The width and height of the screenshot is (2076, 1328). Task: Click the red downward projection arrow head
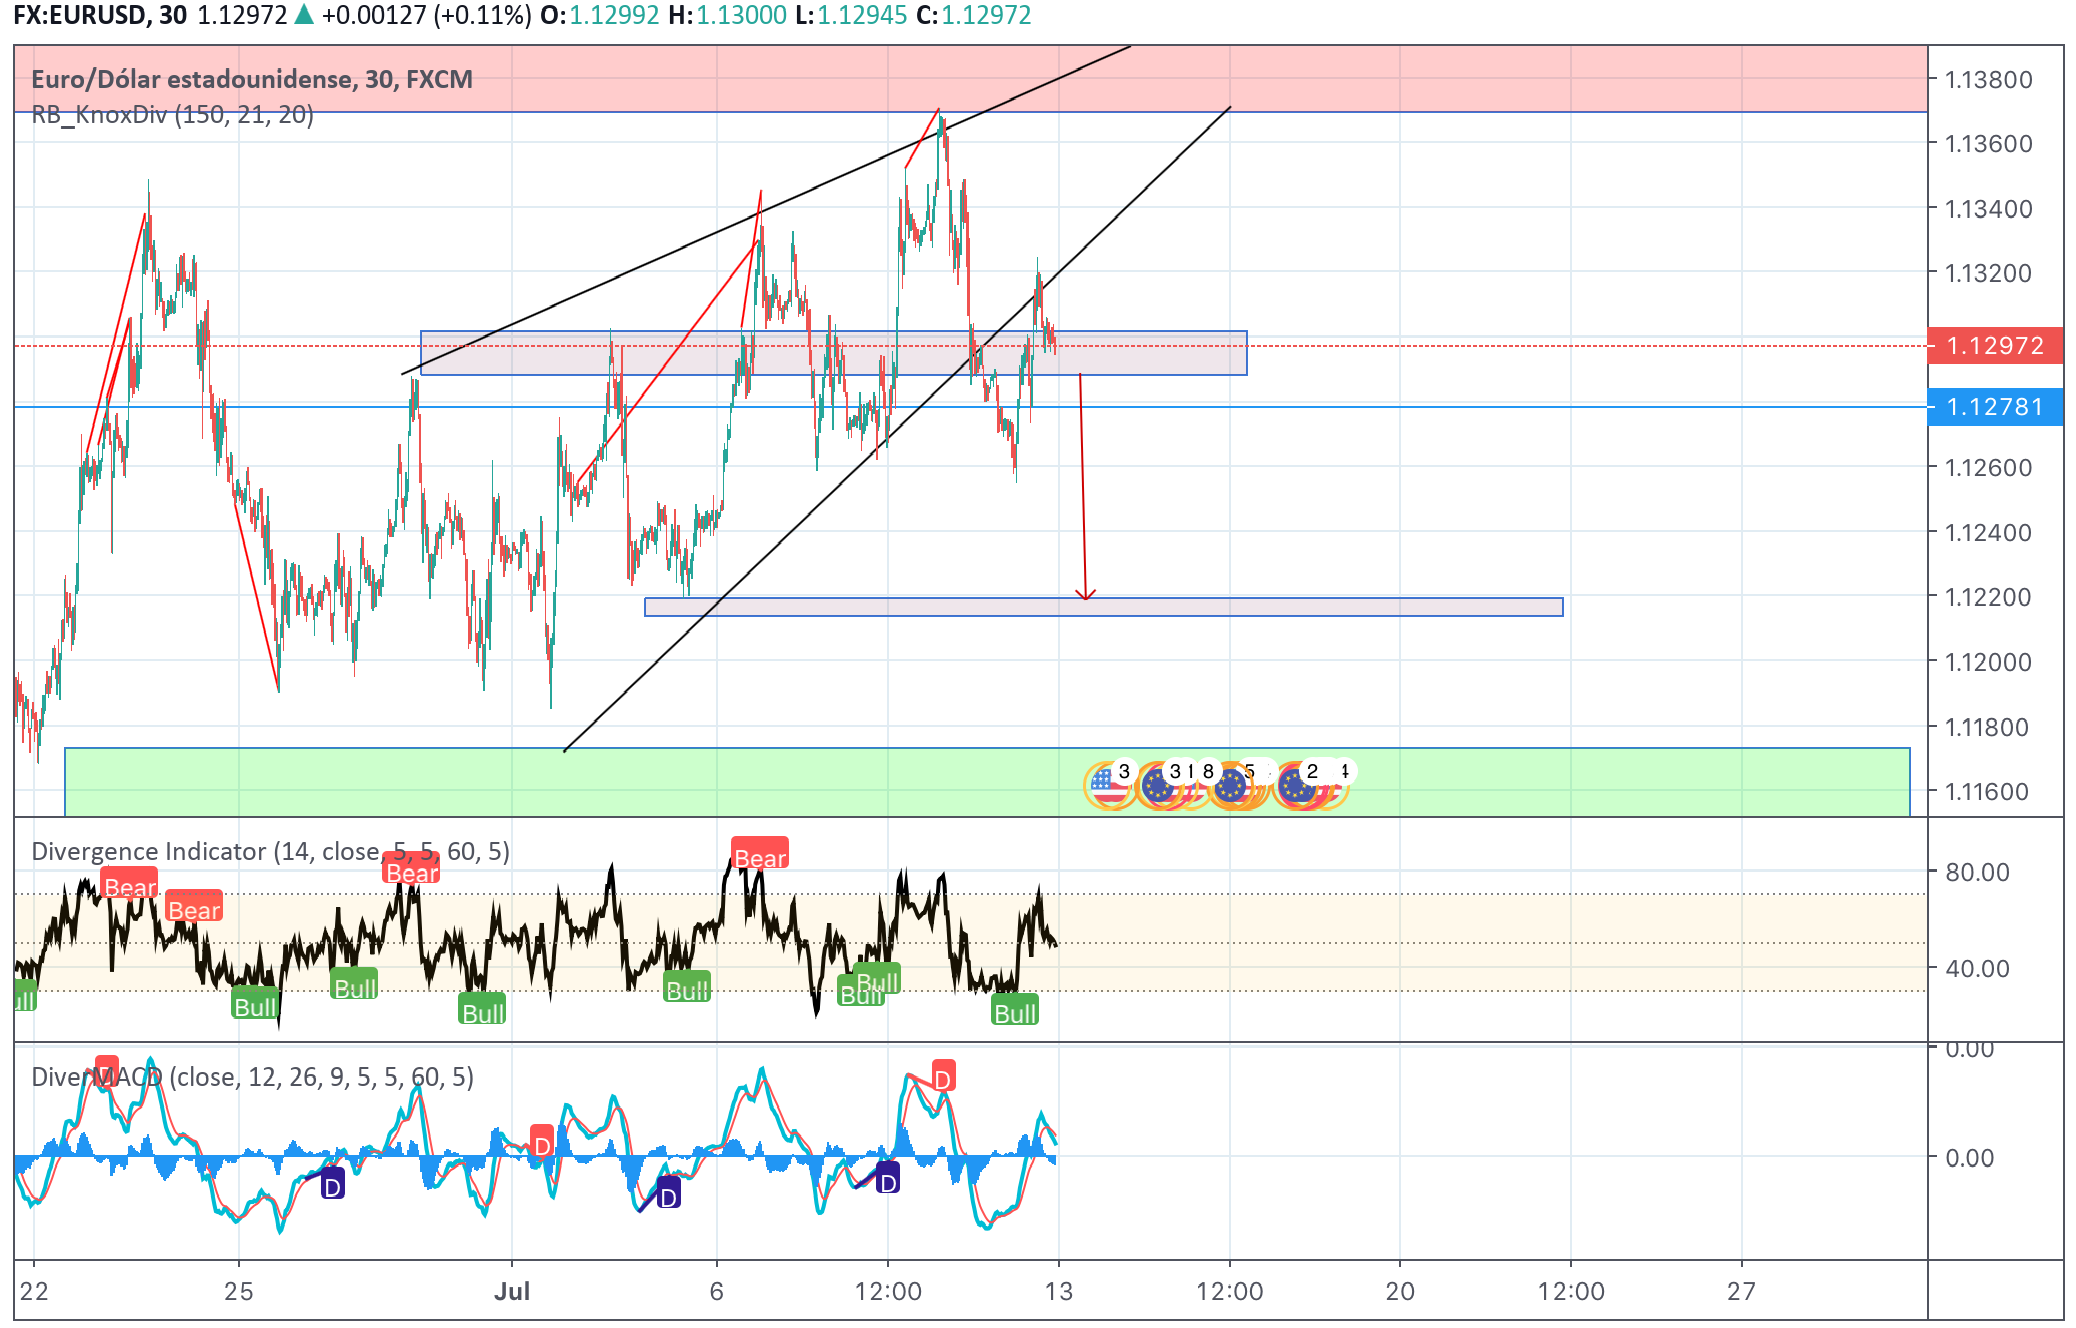(1085, 595)
